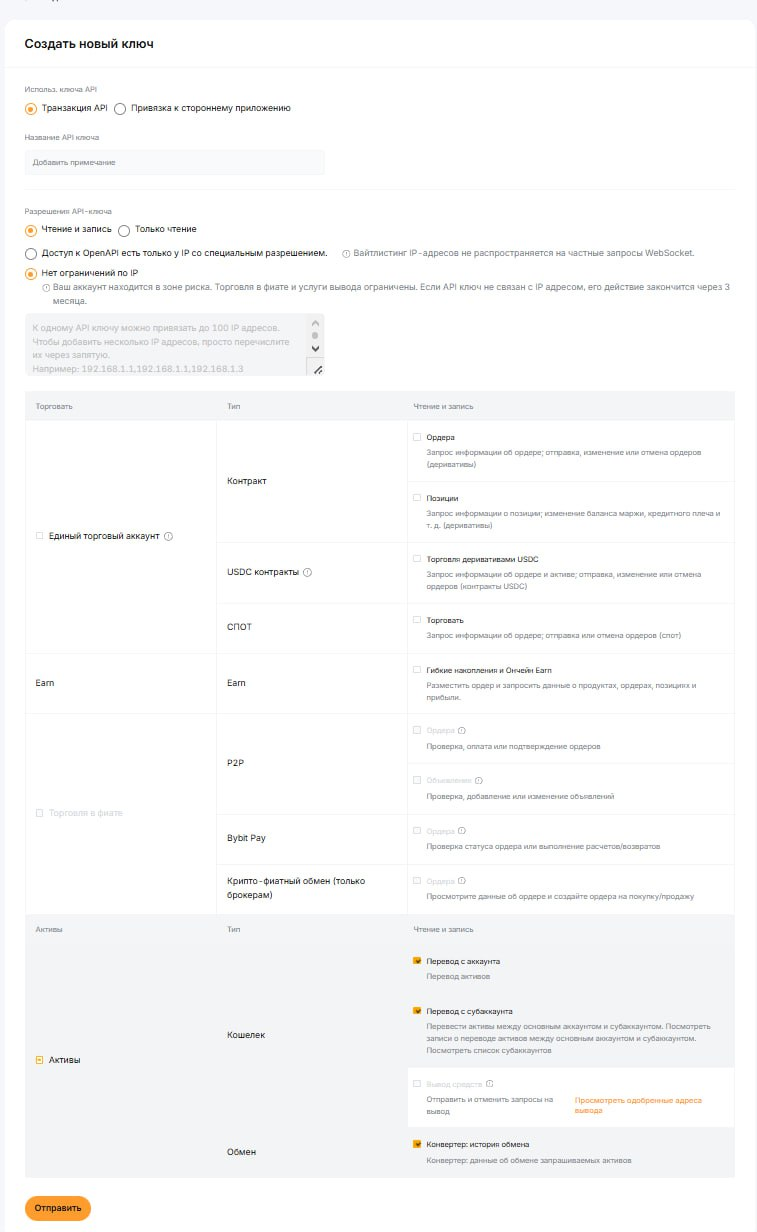Uncheck "Перевод с аккаунта" permission
This screenshot has width=757, height=1232.
click(417, 961)
